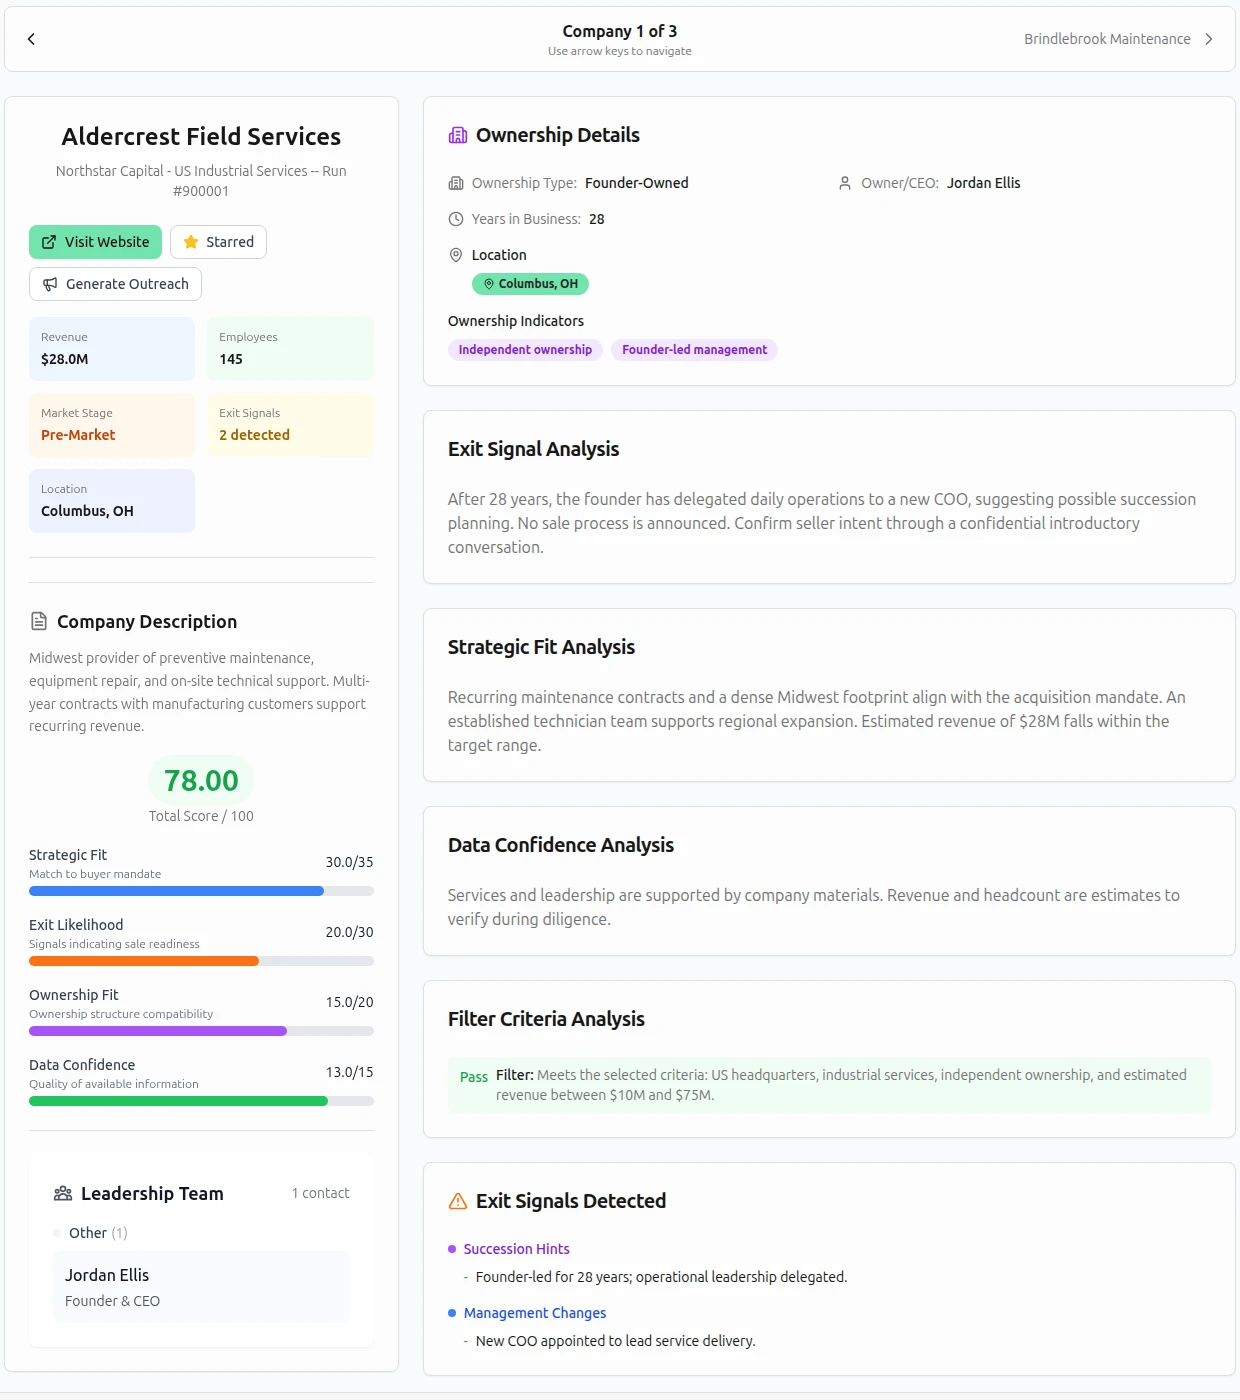Image resolution: width=1240 pixels, height=1400 pixels.
Task: Go back with the left chevron arrow
Action: click(x=31, y=39)
